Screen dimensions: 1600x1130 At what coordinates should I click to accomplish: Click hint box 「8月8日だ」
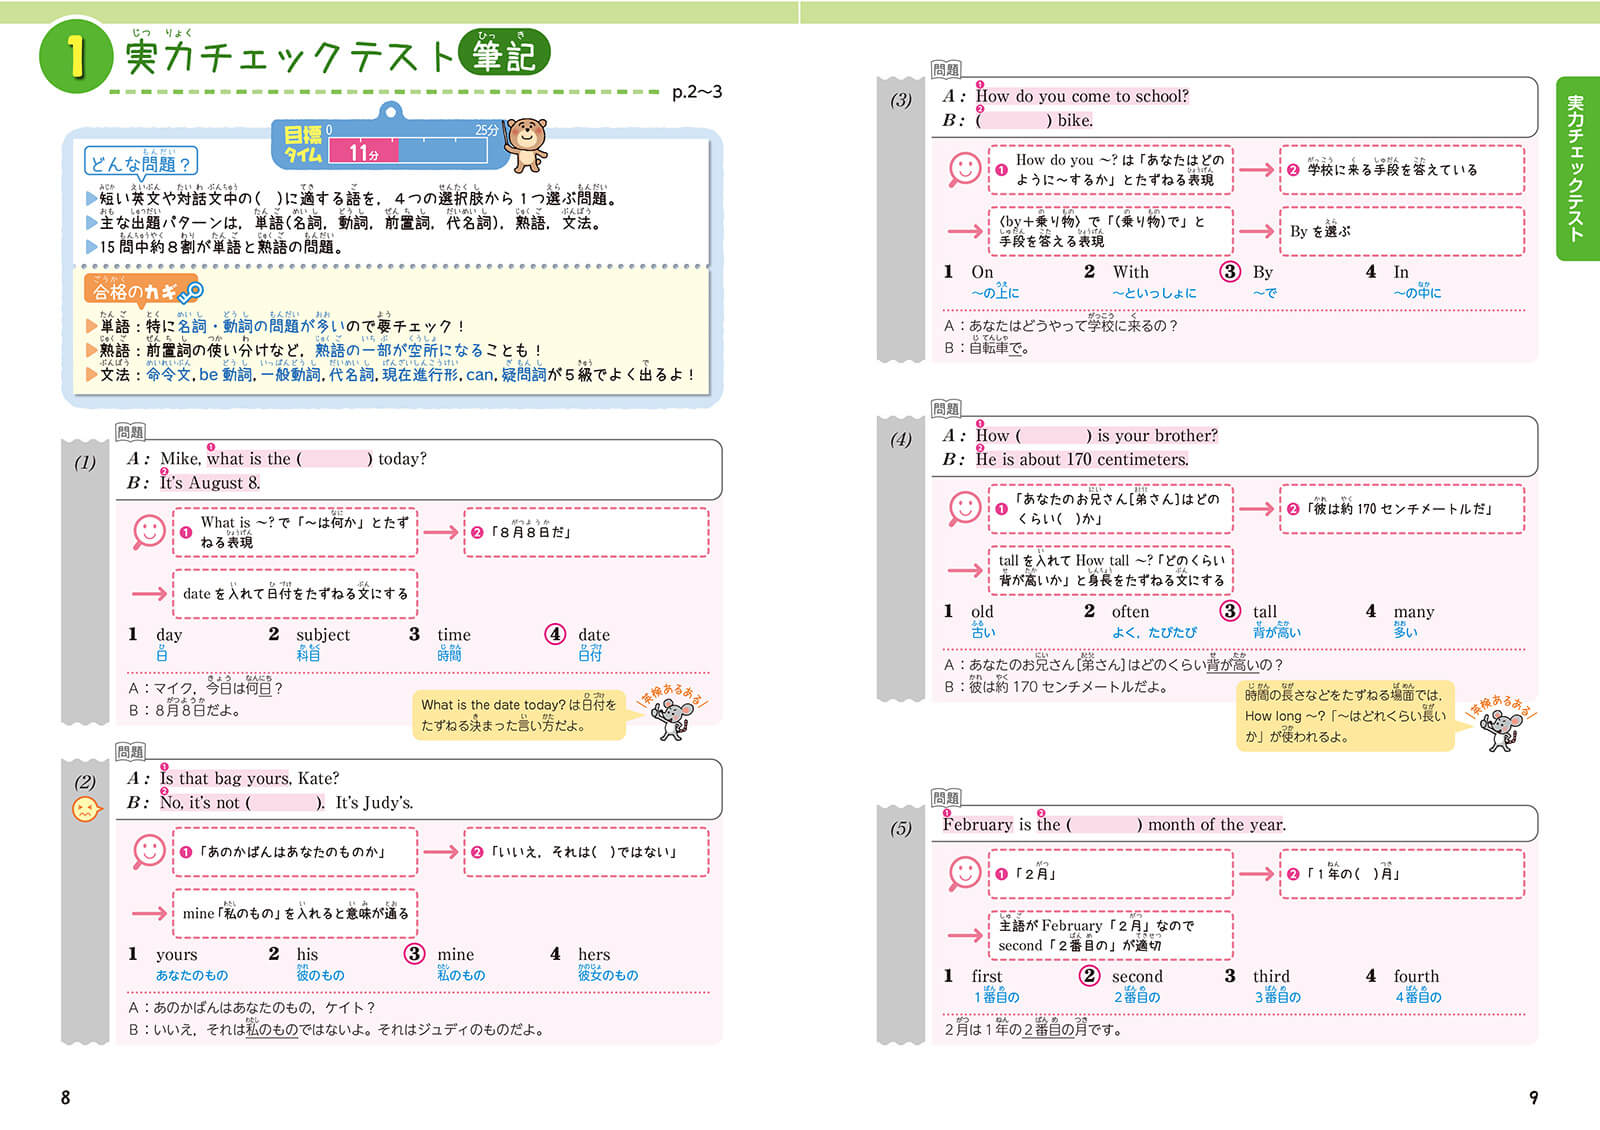(x=586, y=532)
